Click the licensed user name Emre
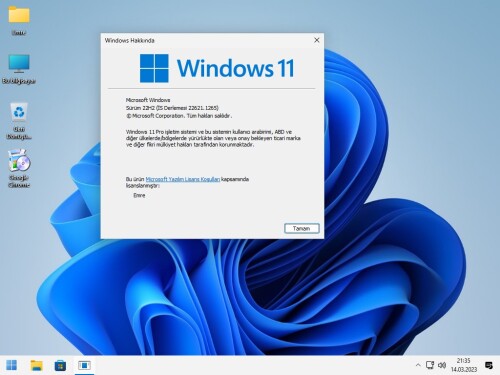Screen dimensions: 500x375 [x=139, y=195]
